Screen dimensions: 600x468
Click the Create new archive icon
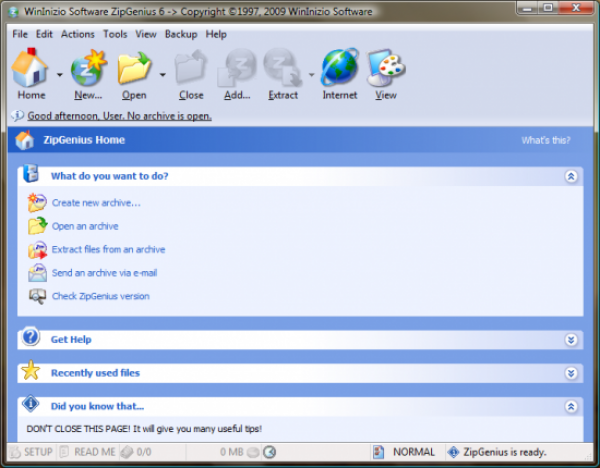tap(37, 202)
